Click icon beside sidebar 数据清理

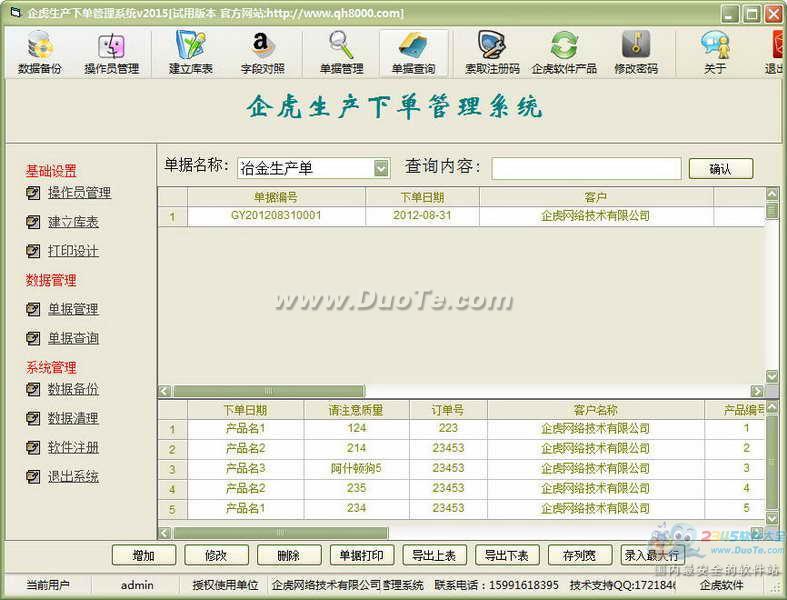click(33, 418)
